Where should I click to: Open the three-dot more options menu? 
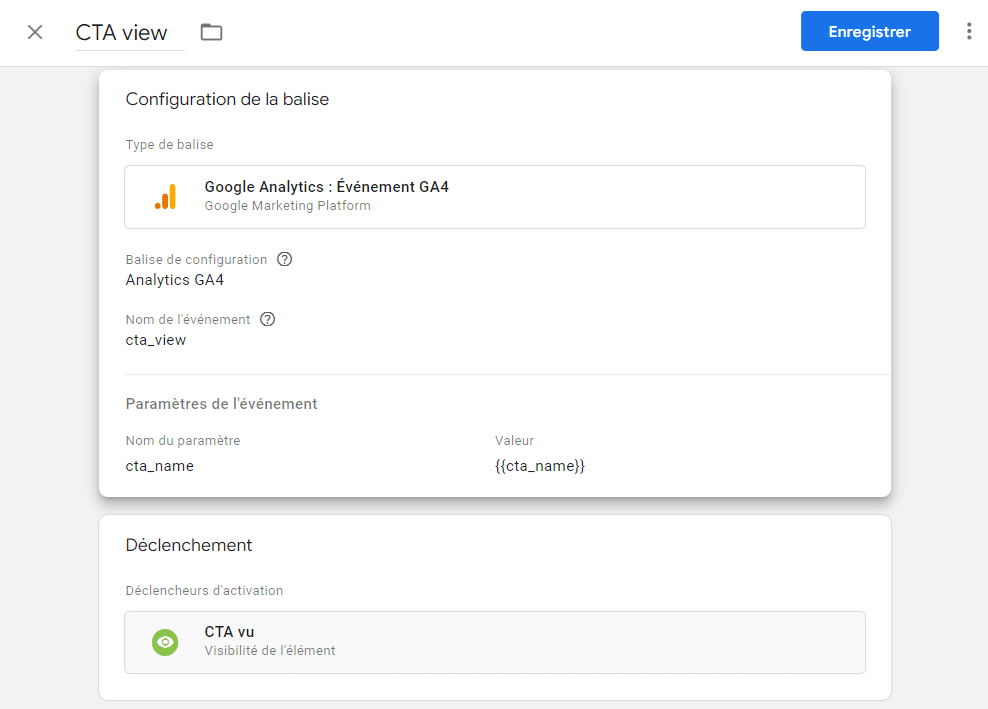coord(968,31)
